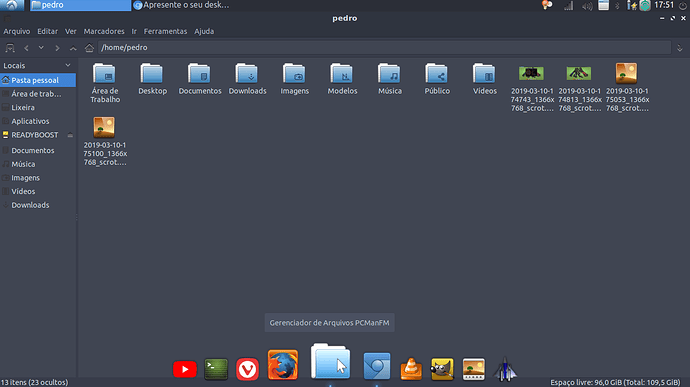Screen dimensions: 690x387
Task: Open the Vídeos folder in file view
Action: point(484,79)
